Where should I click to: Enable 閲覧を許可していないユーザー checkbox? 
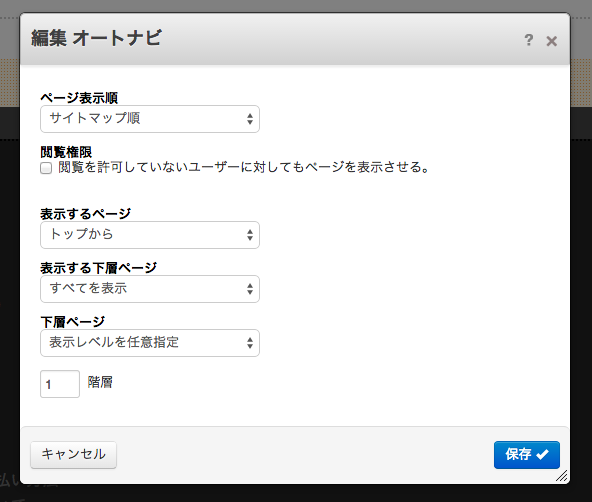pos(46,168)
